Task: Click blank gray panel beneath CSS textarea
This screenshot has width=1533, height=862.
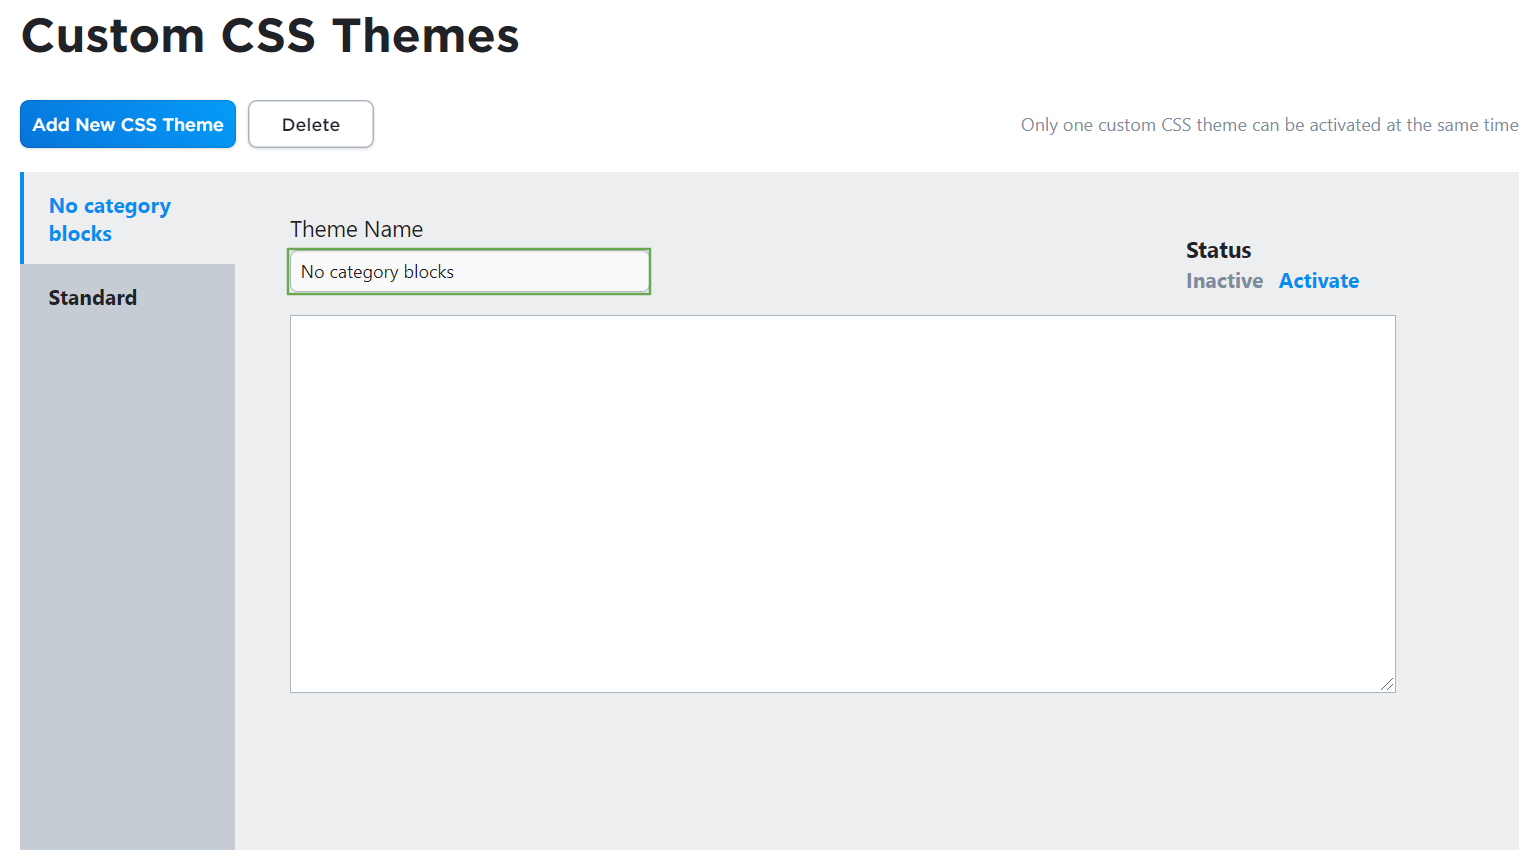Action: tap(843, 770)
